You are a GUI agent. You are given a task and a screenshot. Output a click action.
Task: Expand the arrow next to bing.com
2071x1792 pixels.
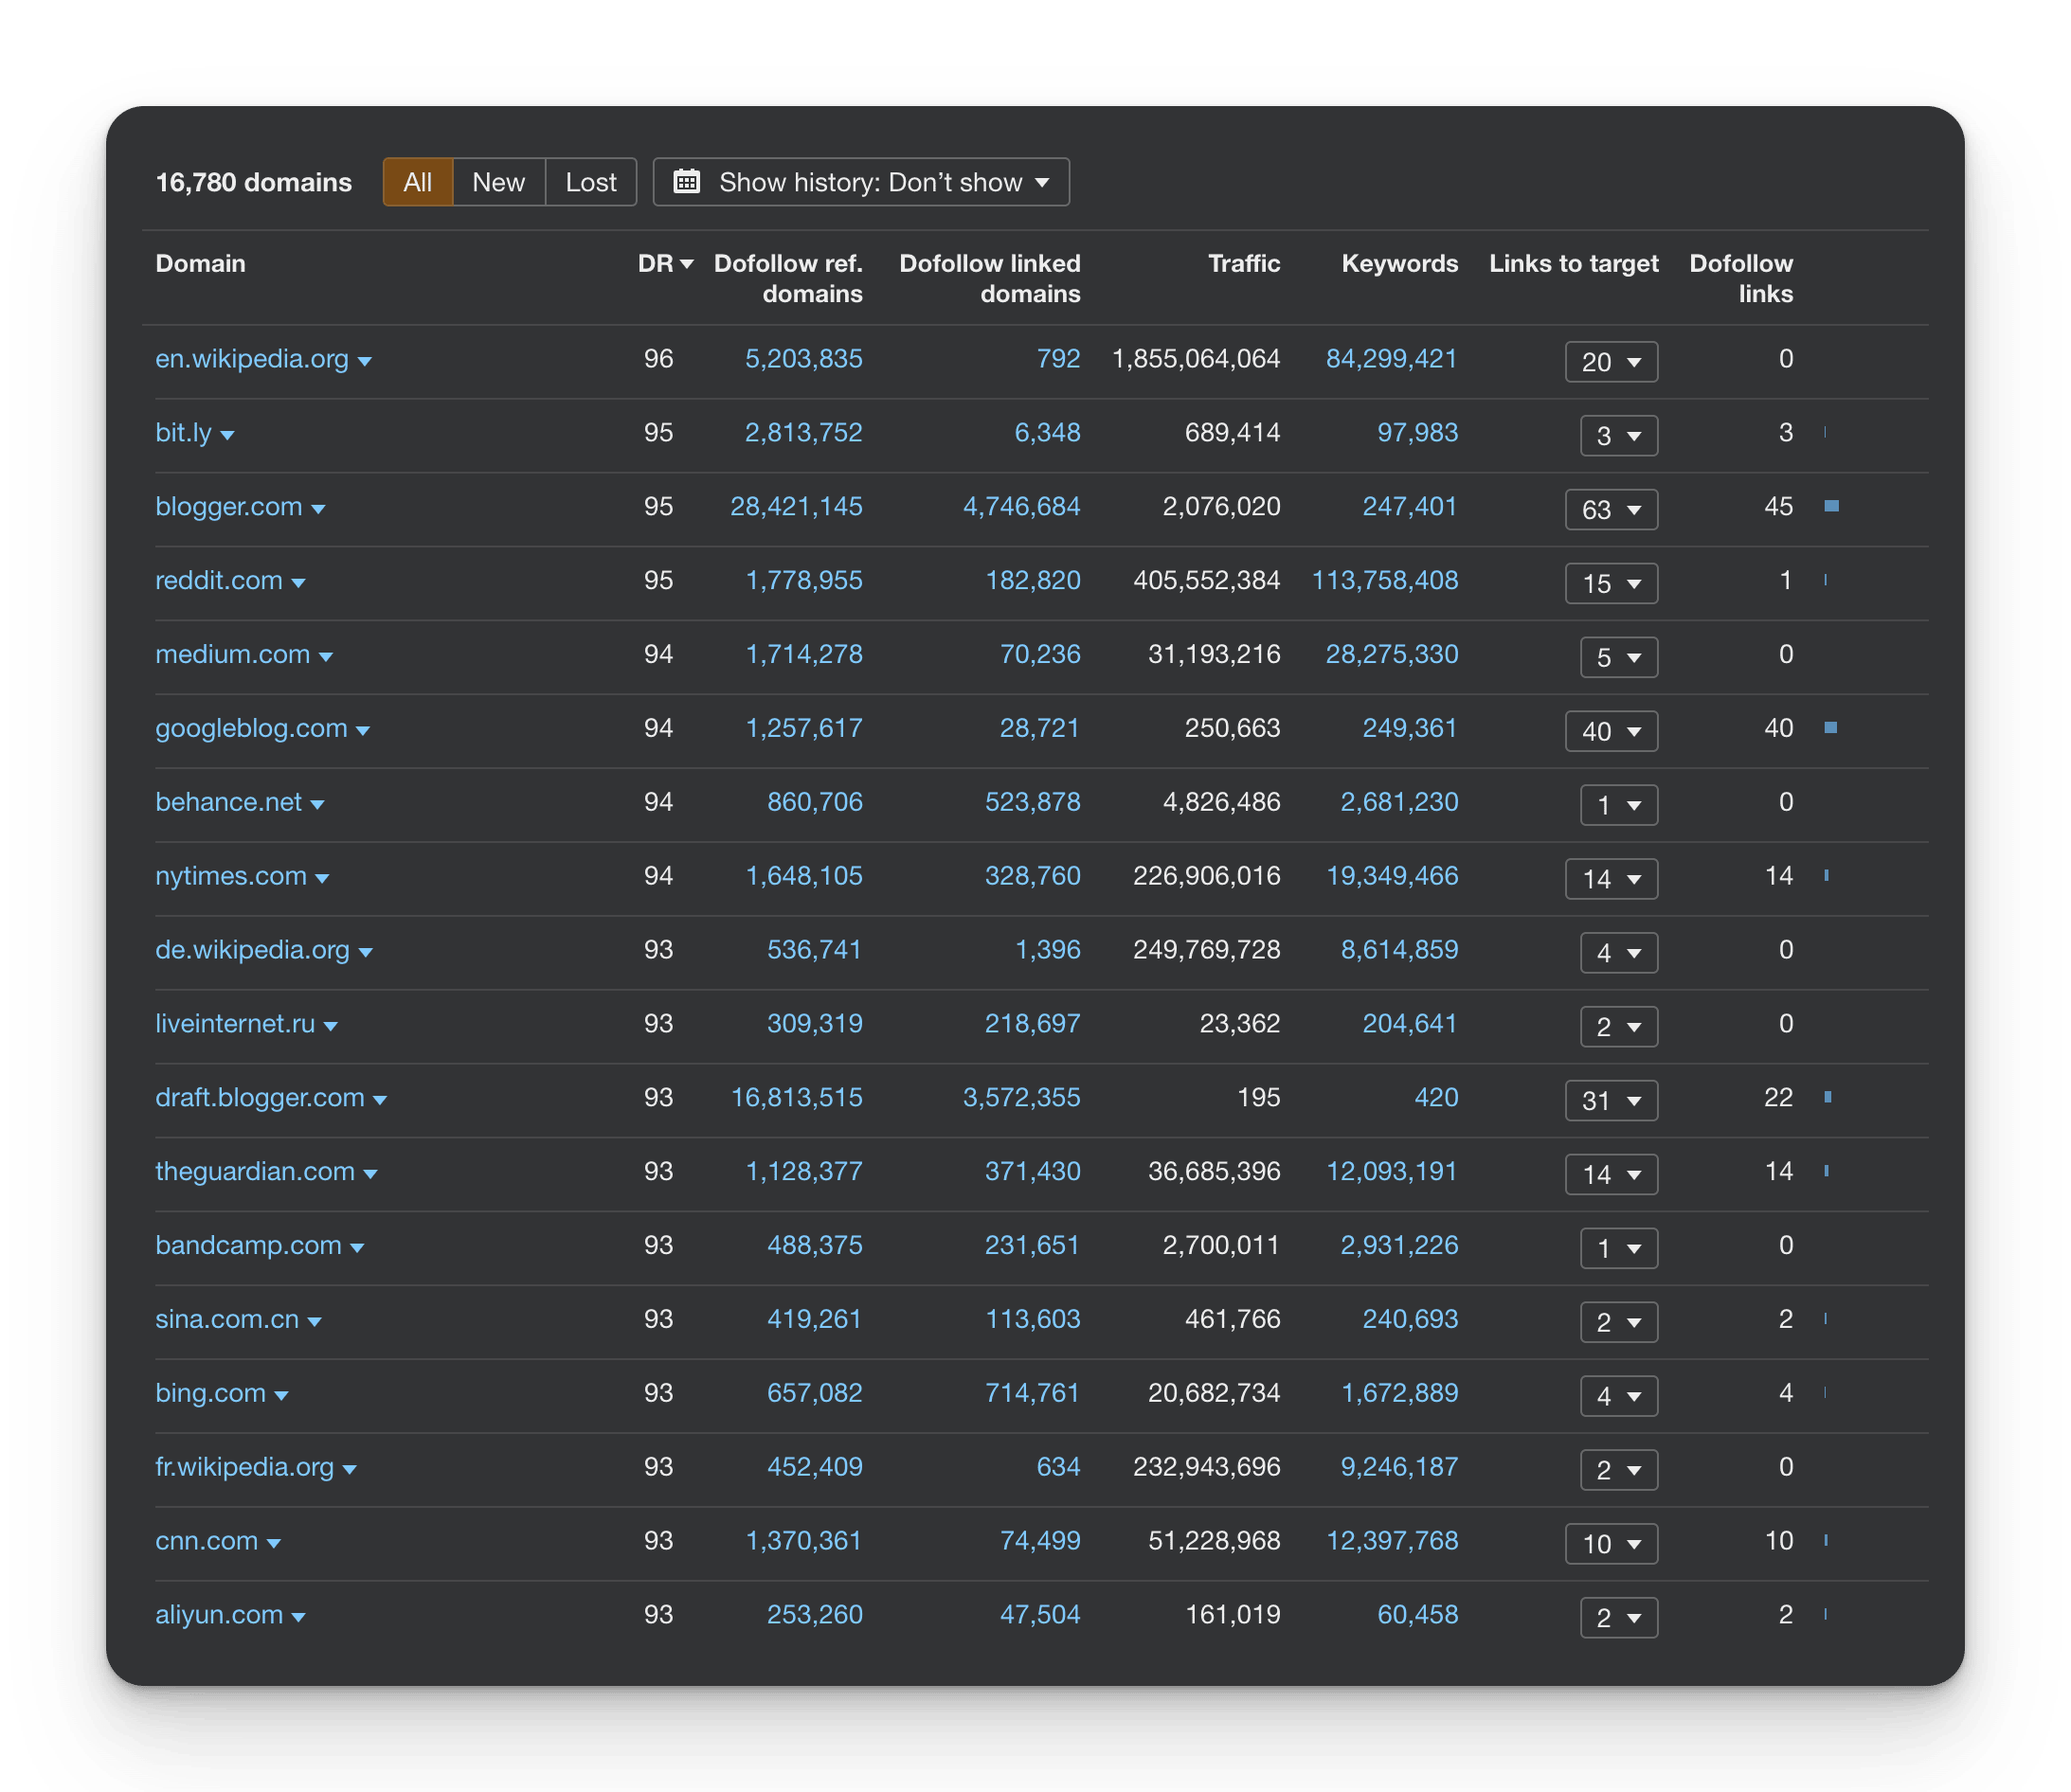tap(281, 1397)
